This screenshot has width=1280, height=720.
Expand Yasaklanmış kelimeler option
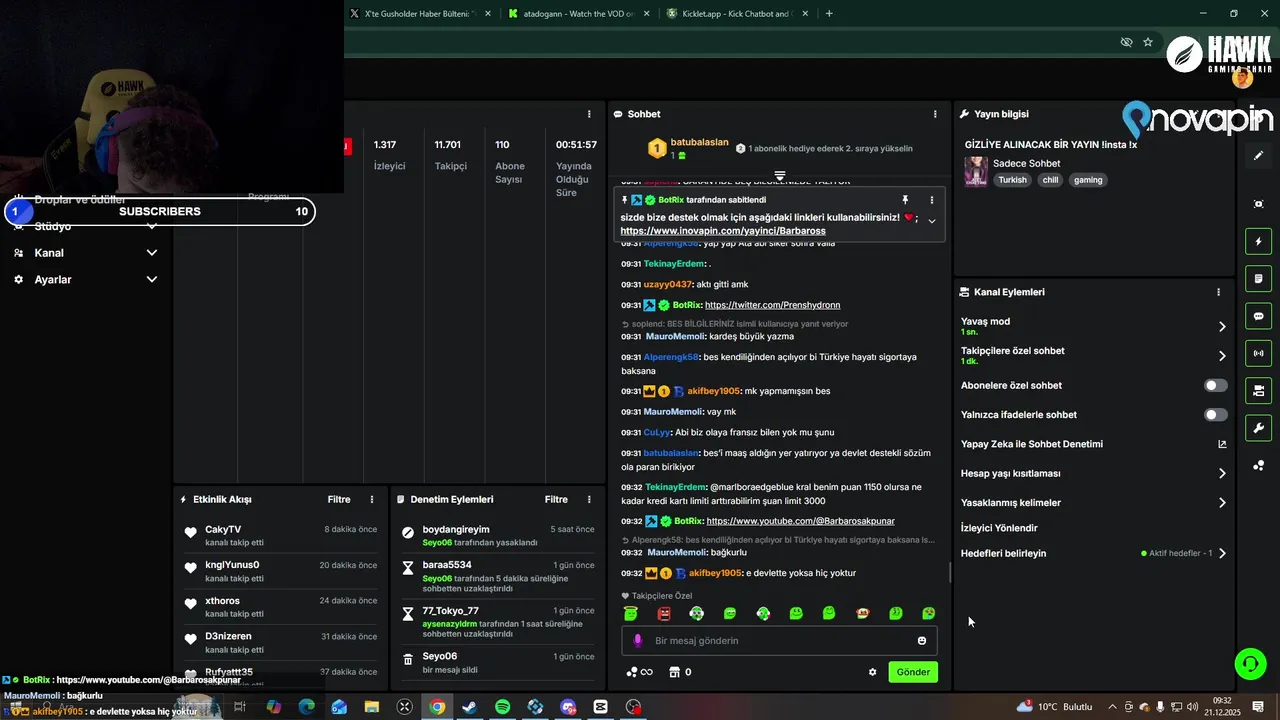(1222, 503)
